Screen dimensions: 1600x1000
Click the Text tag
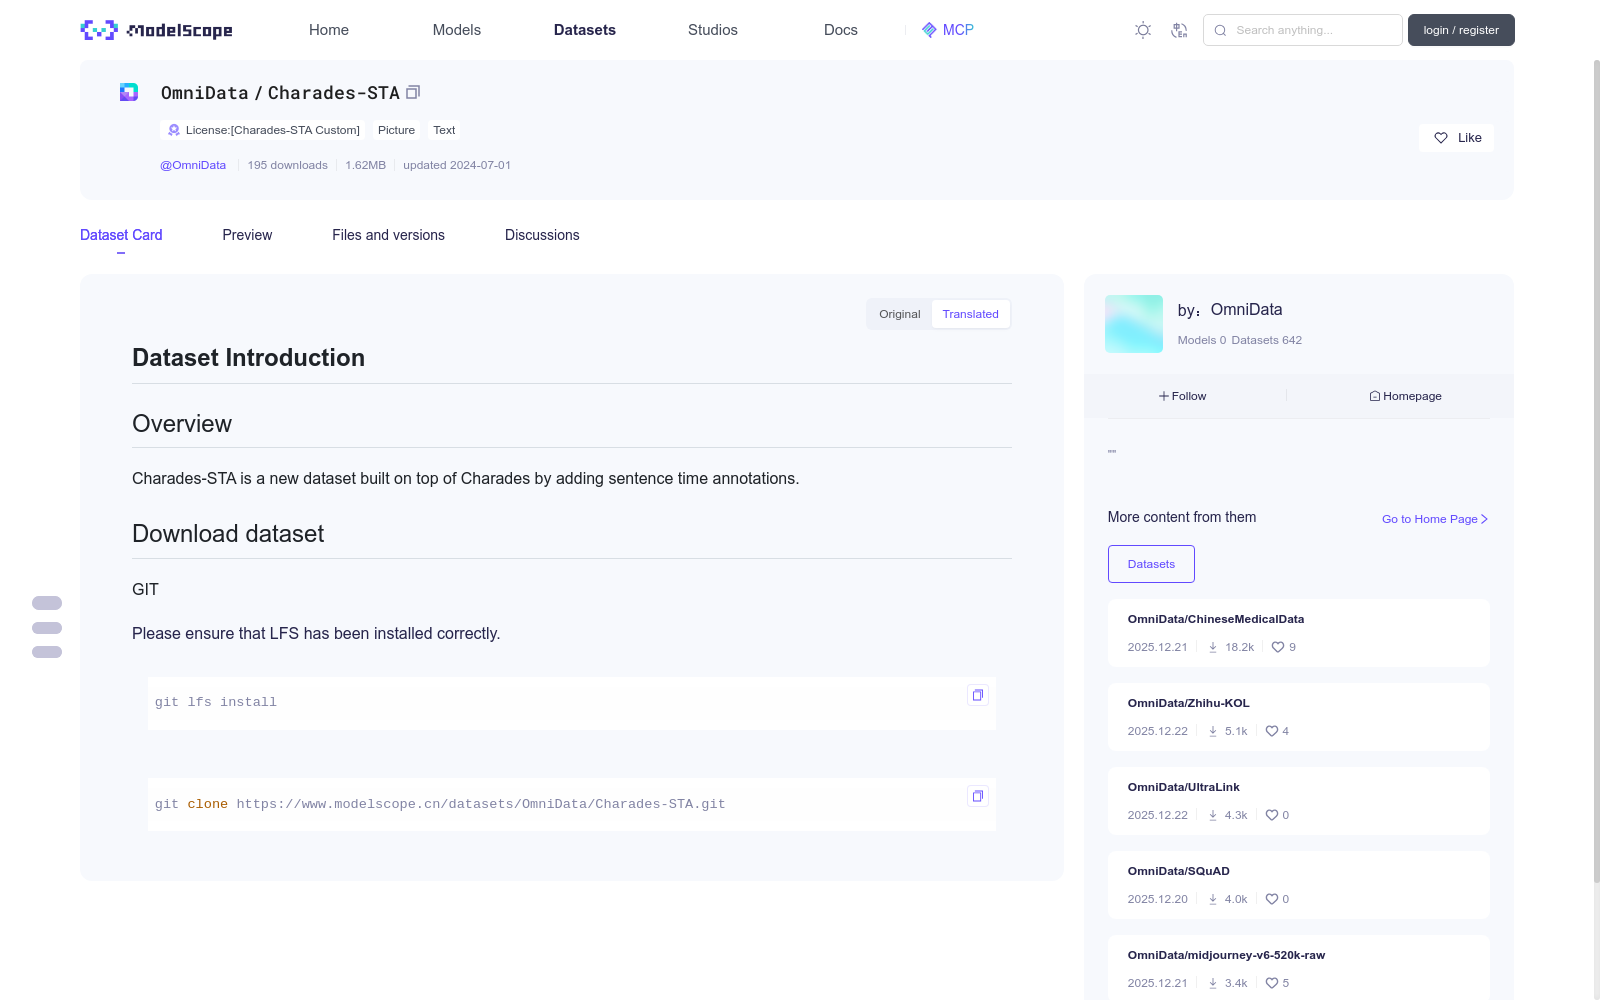[444, 130]
